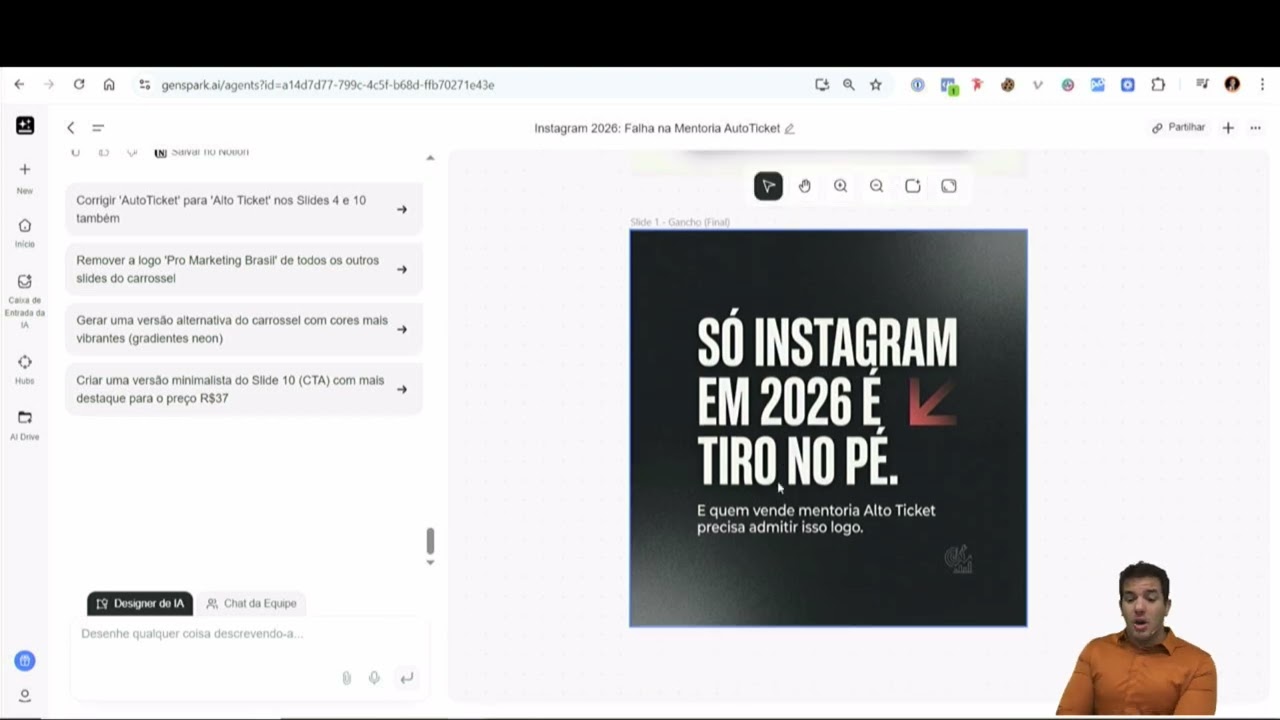Choose suggestion Remover a logo 'Pro Marketing Brasil'
This screenshot has width=1280, height=720.
point(244,269)
